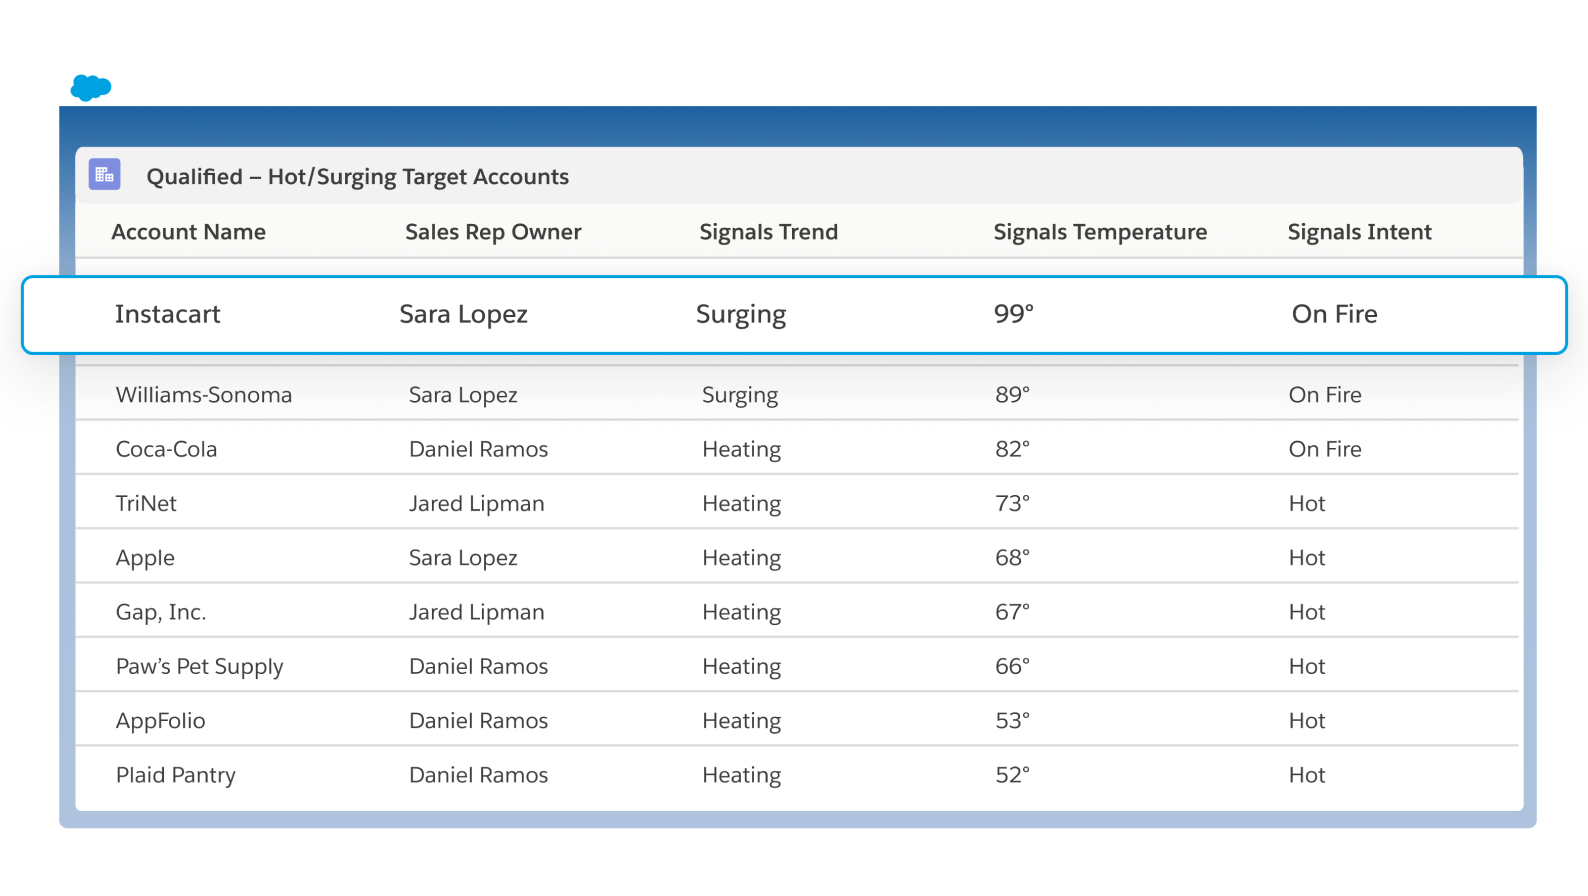1588x896 pixels.
Task: Open the Paw's Pet Supply account
Action: (200, 667)
